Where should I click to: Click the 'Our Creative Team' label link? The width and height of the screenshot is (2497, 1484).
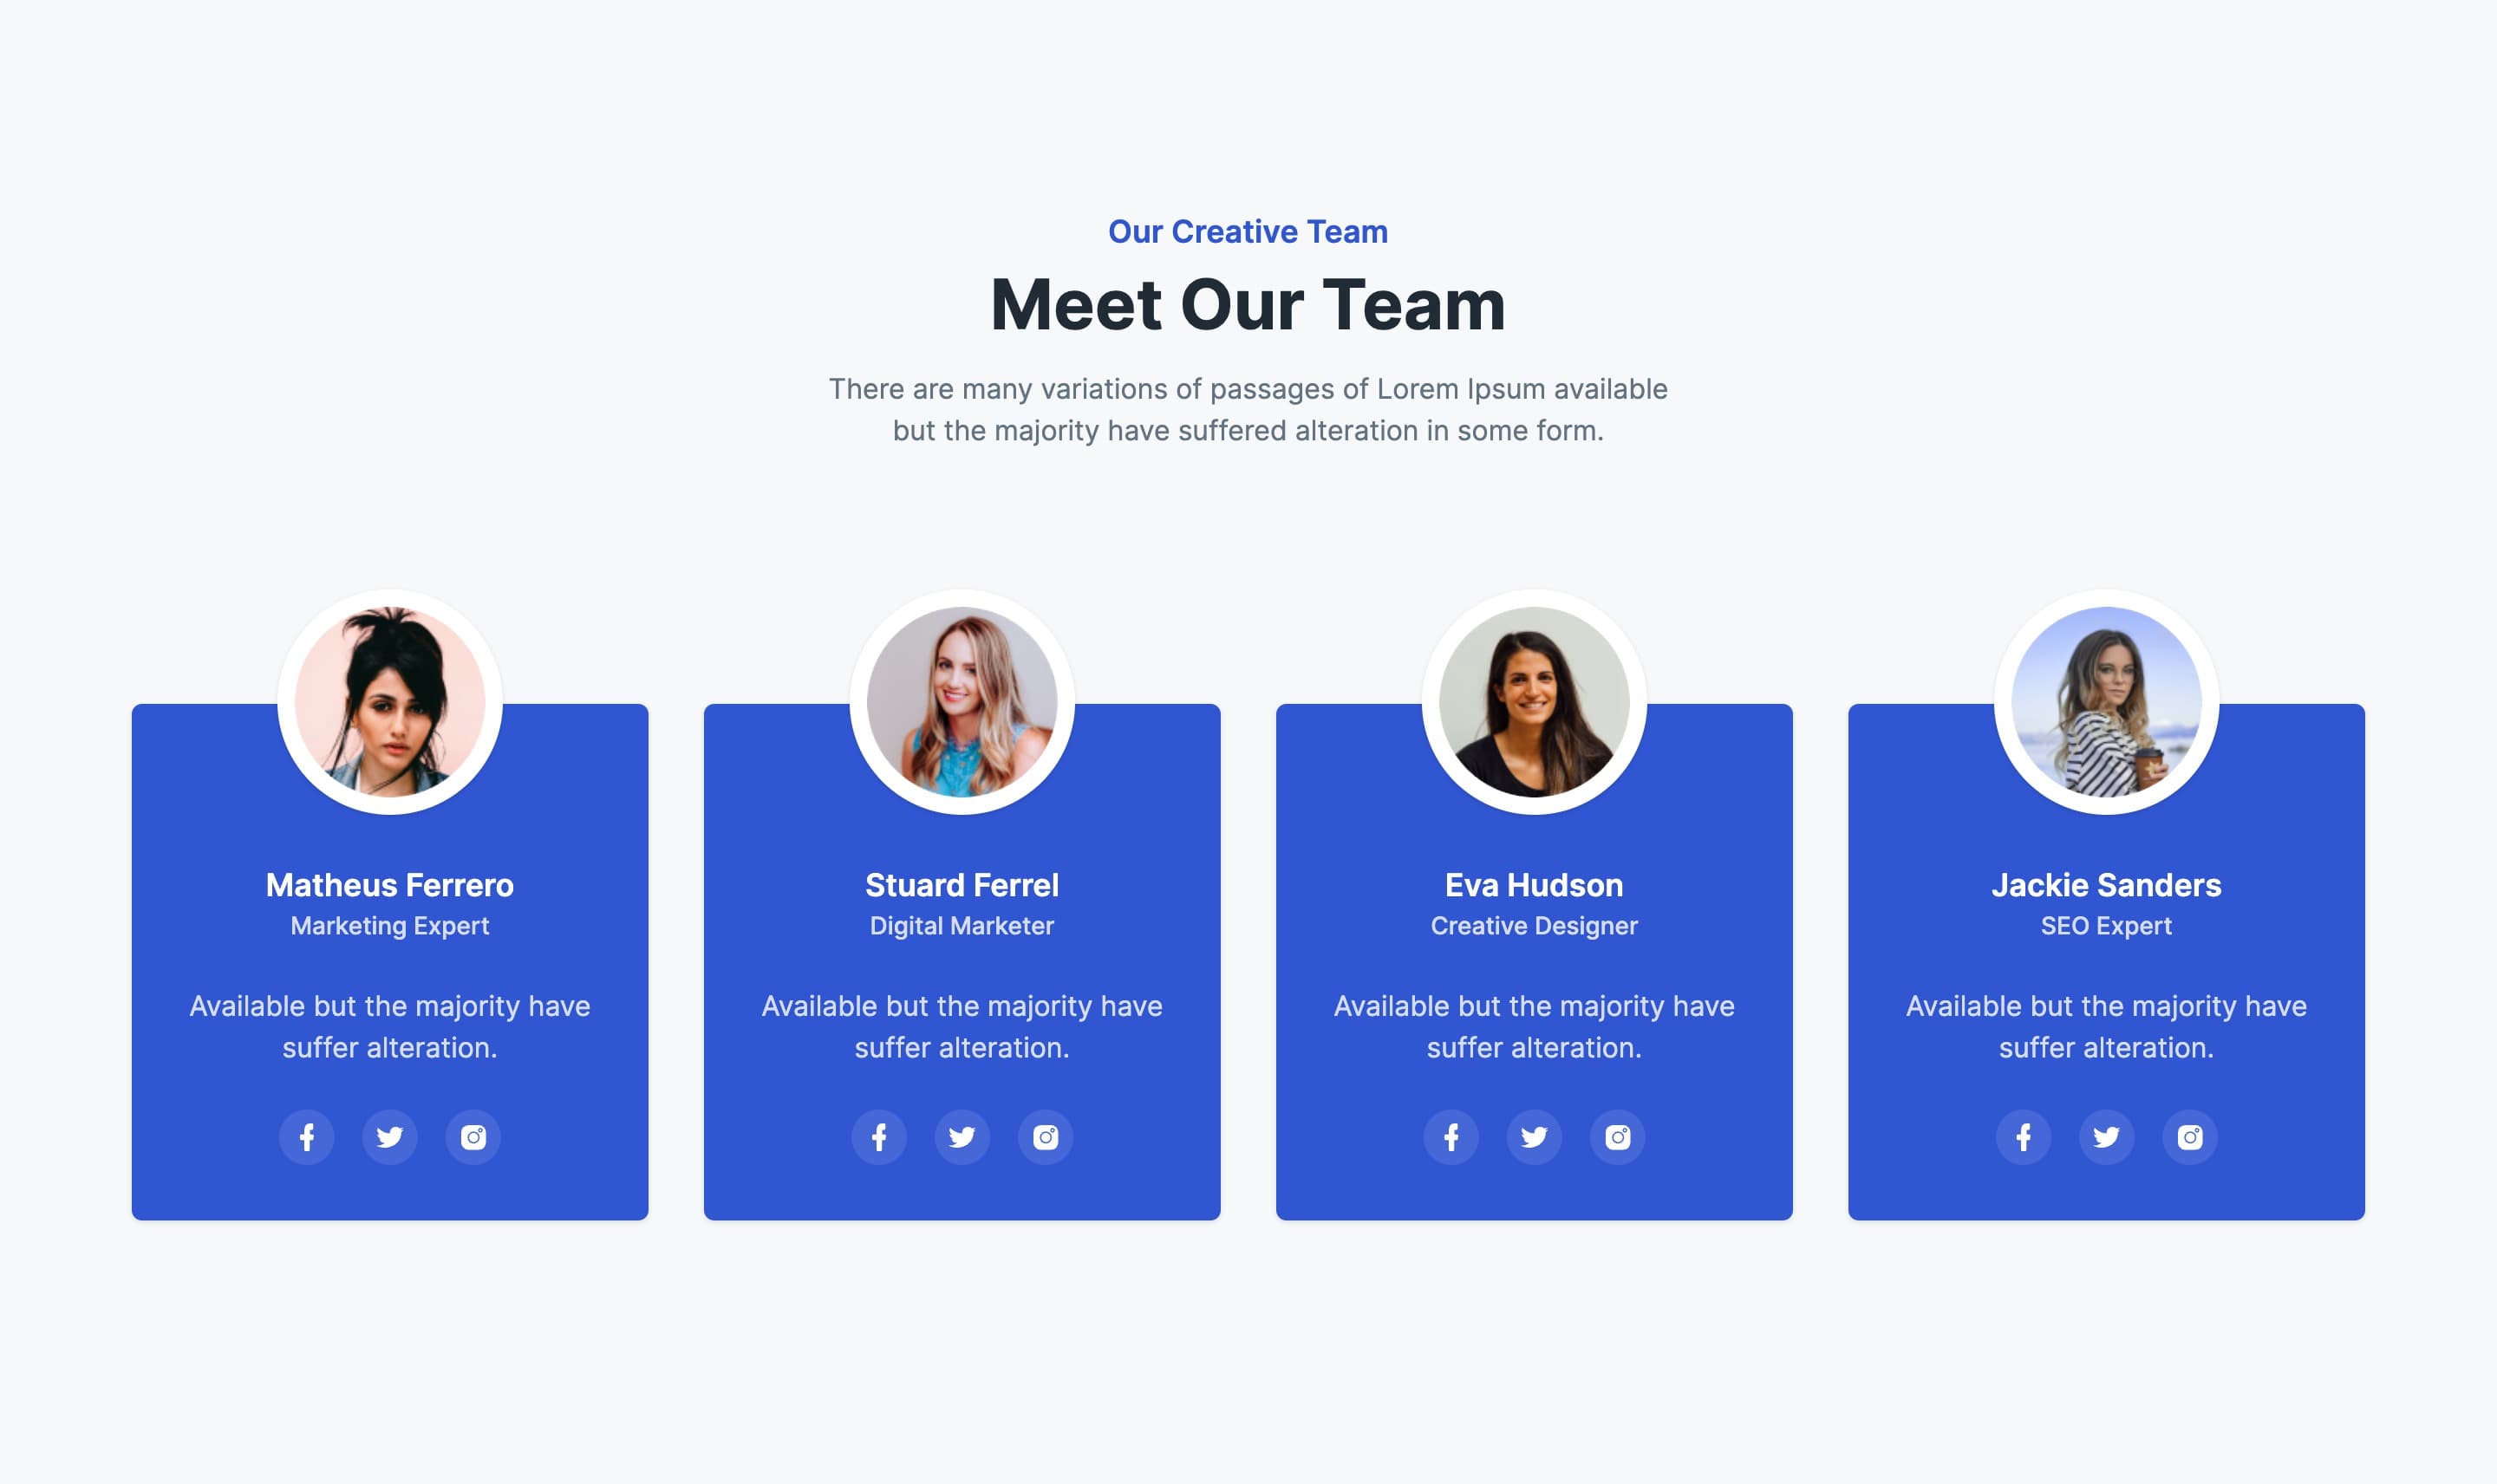[1248, 230]
